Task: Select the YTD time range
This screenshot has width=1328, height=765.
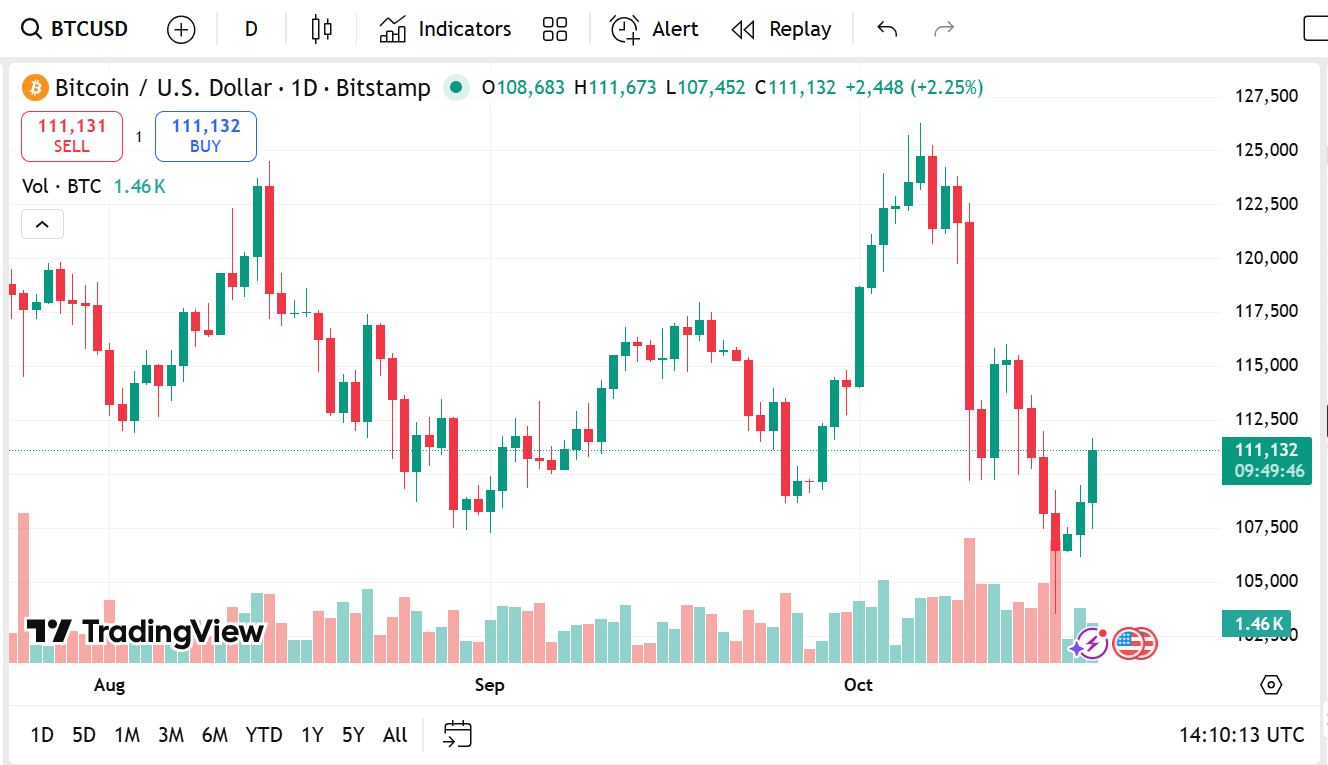Action: tap(264, 735)
